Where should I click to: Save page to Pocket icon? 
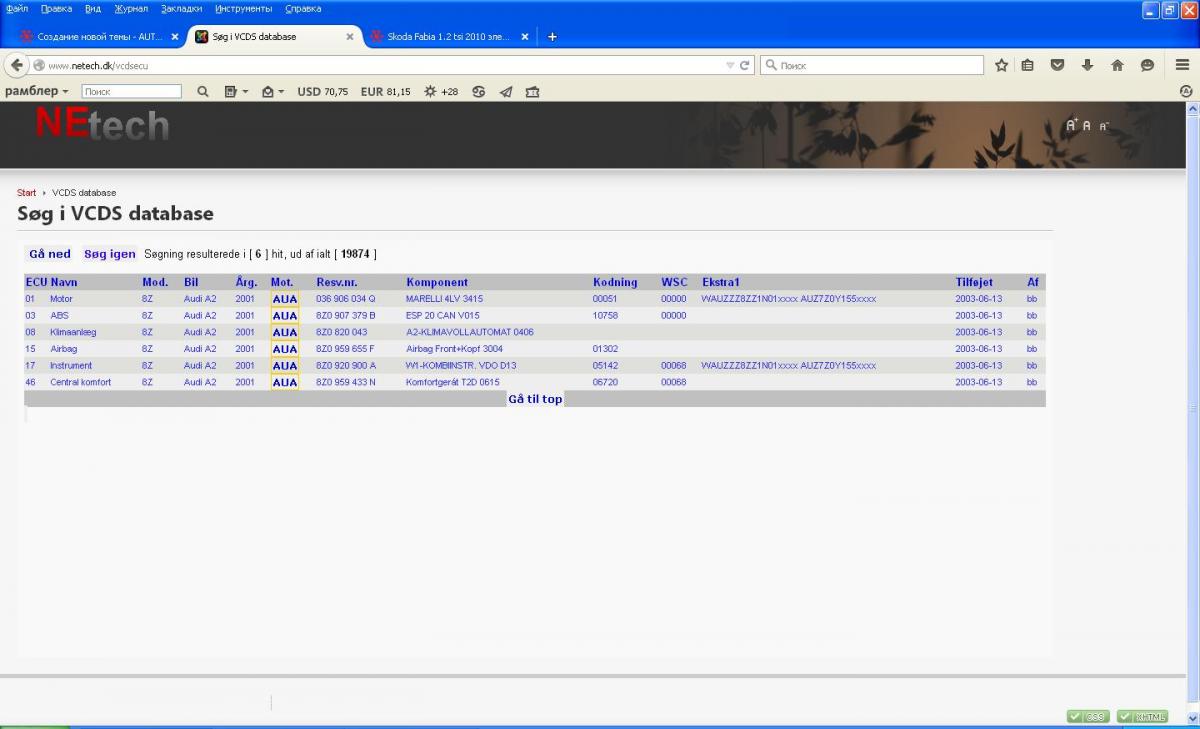point(1057,65)
